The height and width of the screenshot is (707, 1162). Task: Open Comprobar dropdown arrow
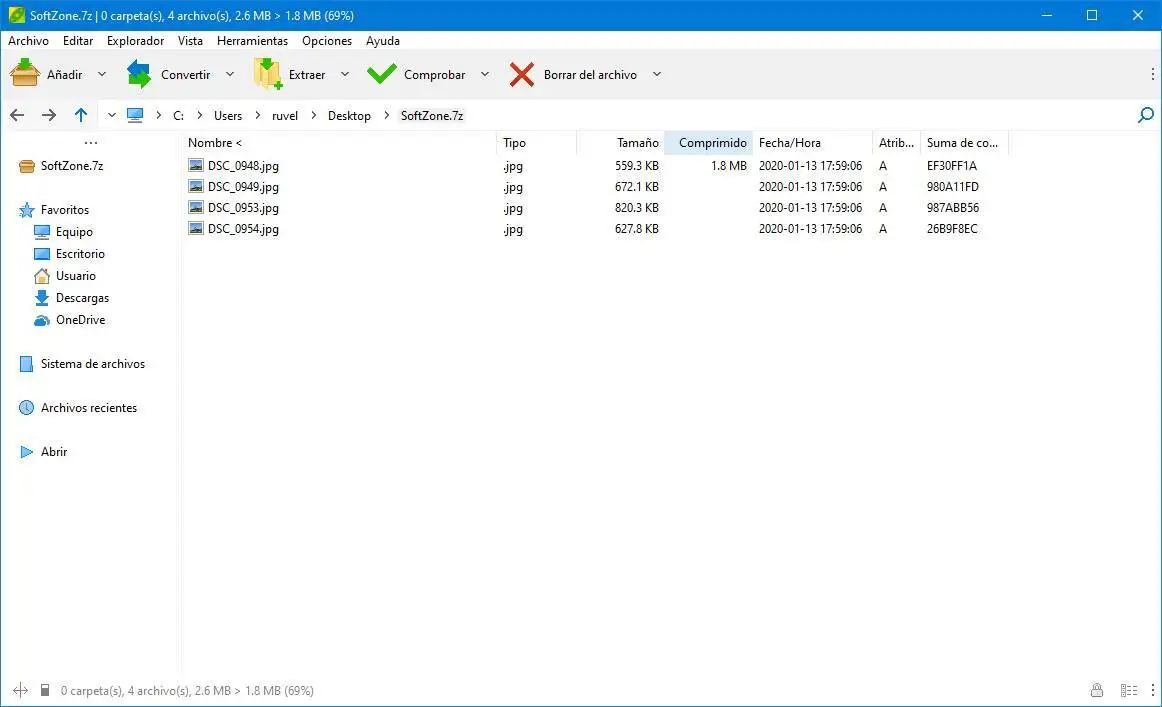pos(485,74)
